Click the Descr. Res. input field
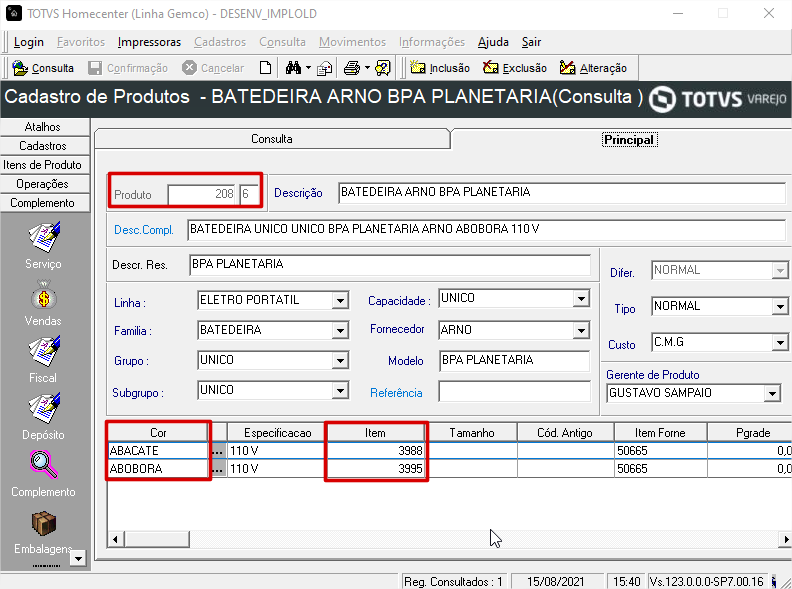 click(x=390, y=265)
